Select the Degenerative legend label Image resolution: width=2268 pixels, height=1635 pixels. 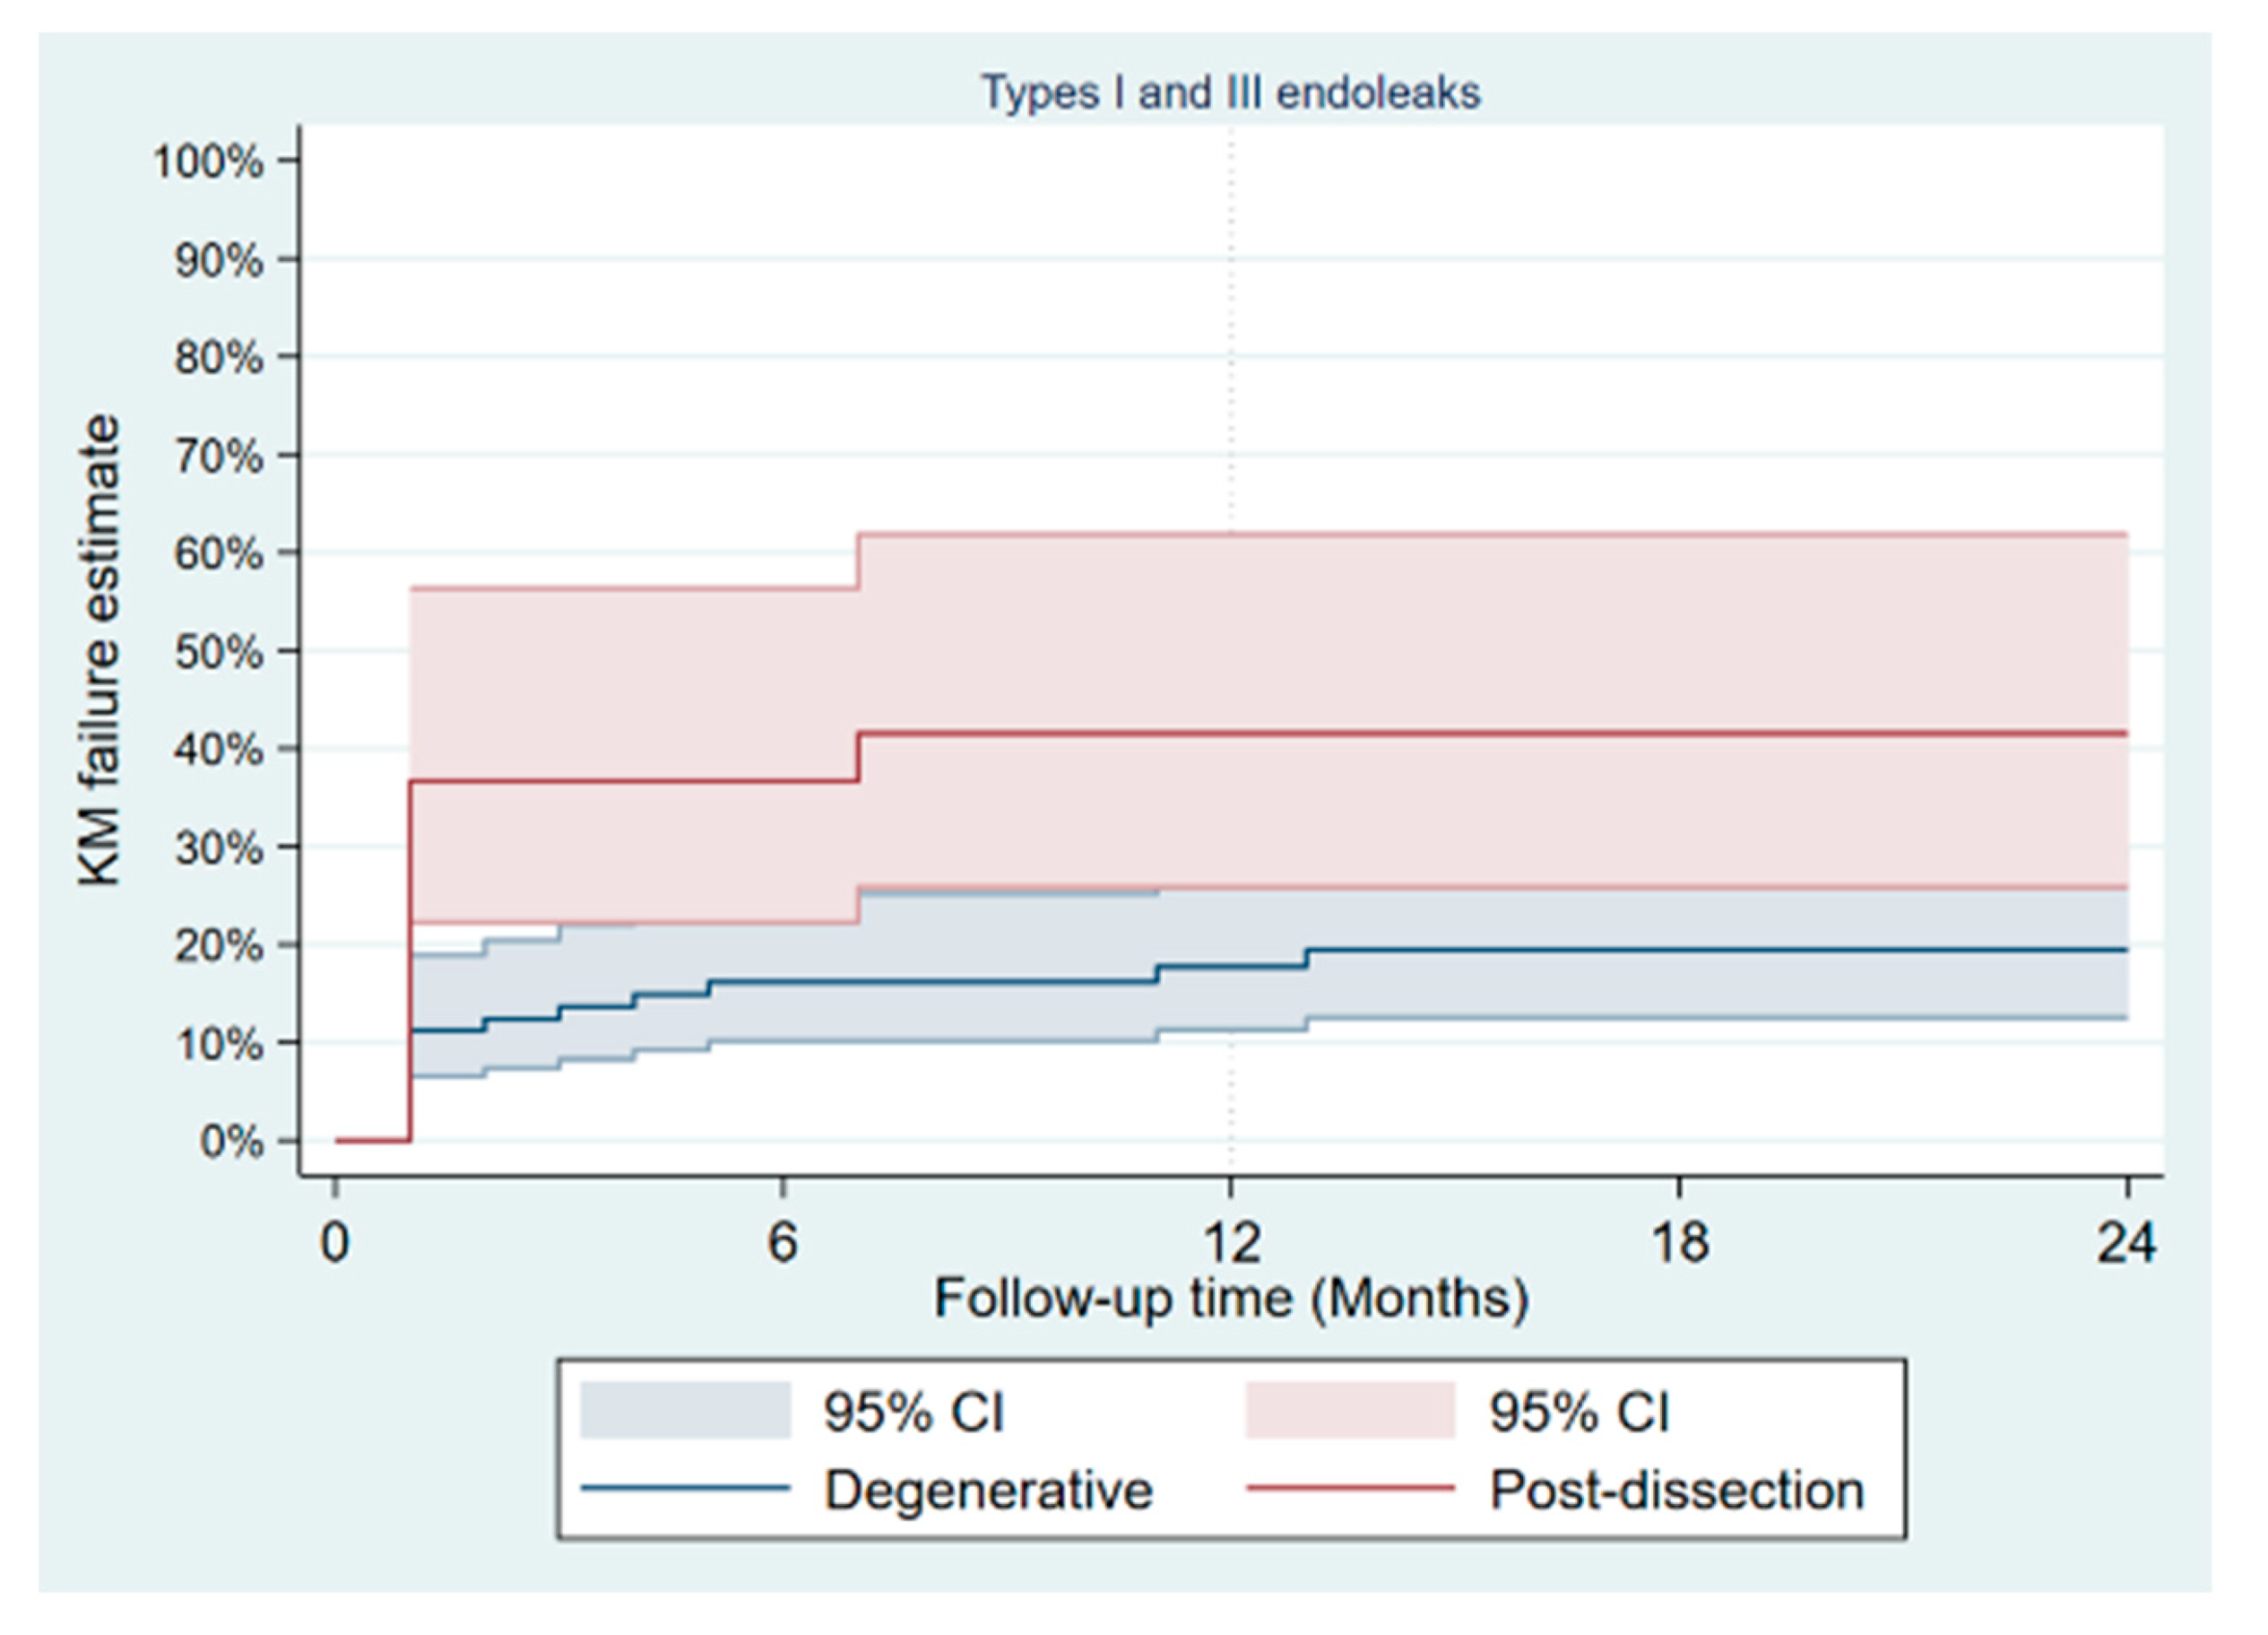pyautogui.click(x=988, y=1490)
